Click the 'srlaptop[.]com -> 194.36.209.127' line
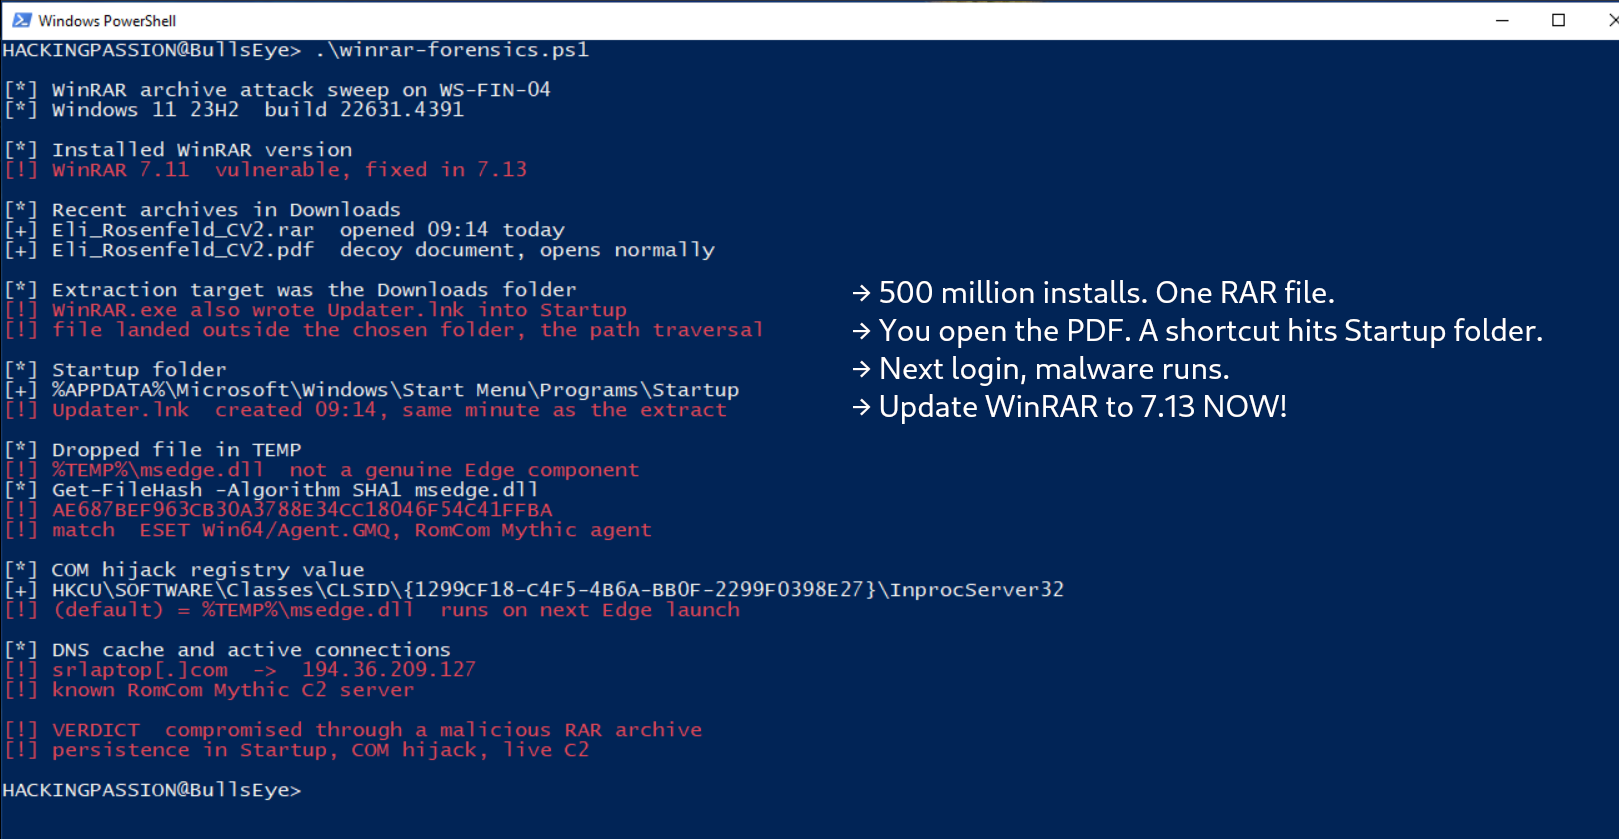Viewport: 1619px width, 839px height. click(264, 670)
